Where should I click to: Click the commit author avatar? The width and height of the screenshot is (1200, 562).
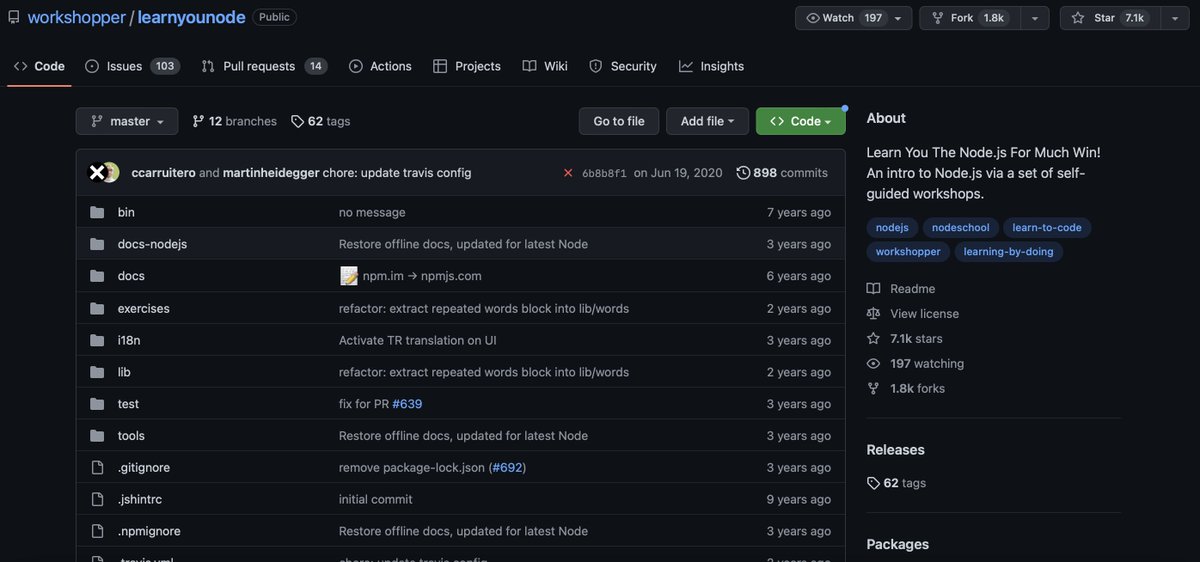(103, 173)
